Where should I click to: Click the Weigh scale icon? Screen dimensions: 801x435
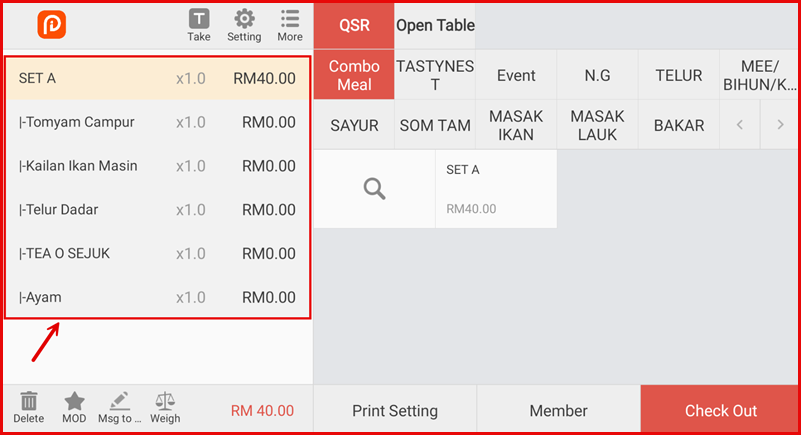pos(165,407)
